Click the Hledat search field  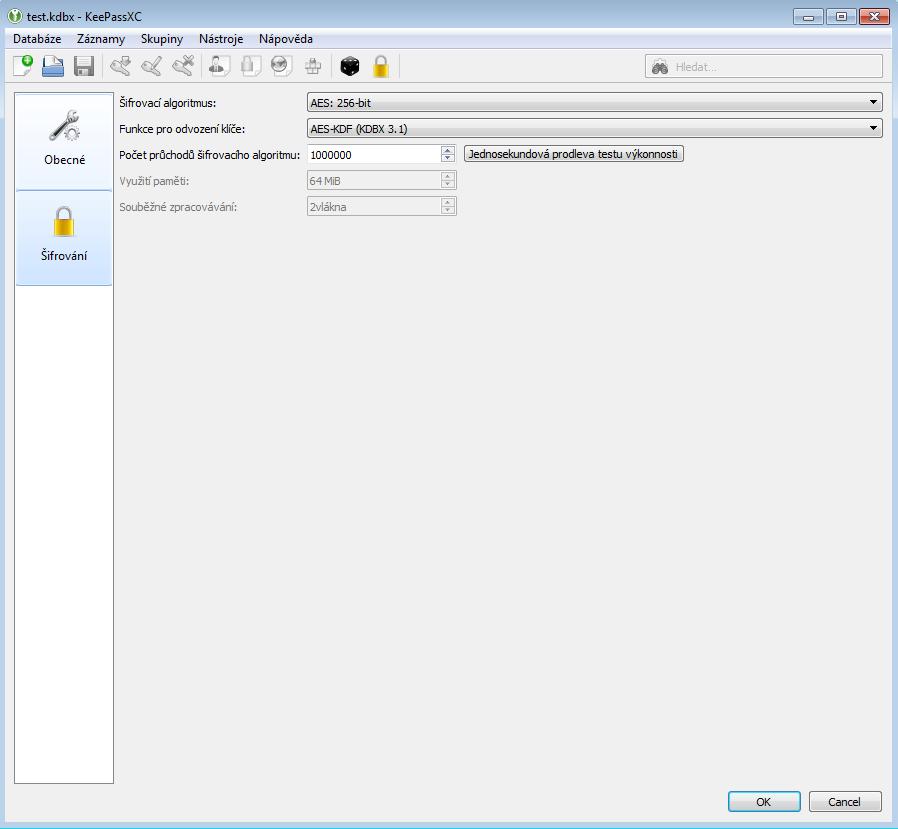[763, 66]
